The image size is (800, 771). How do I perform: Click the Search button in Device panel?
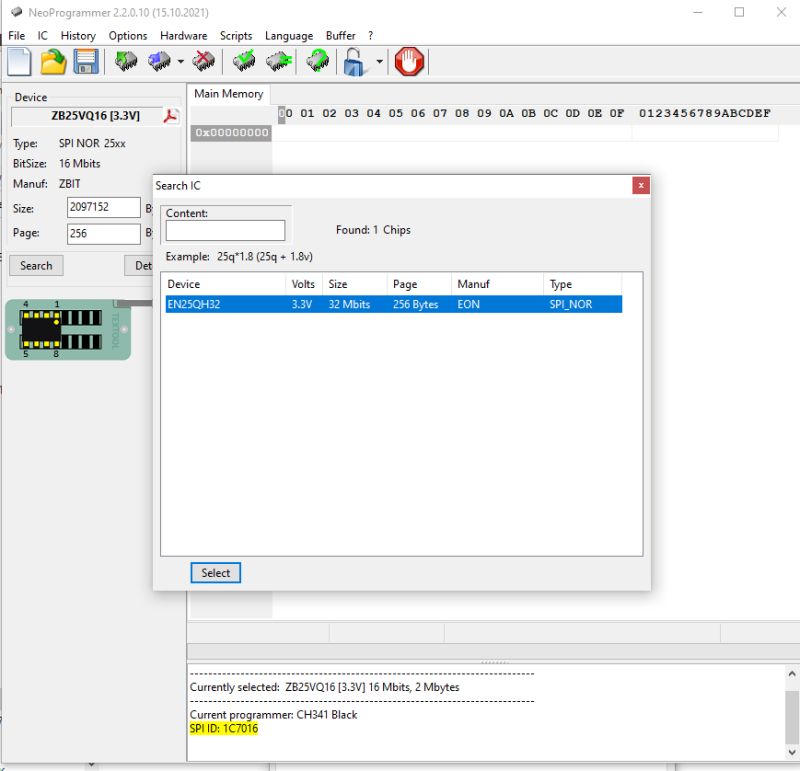(x=36, y=265)
